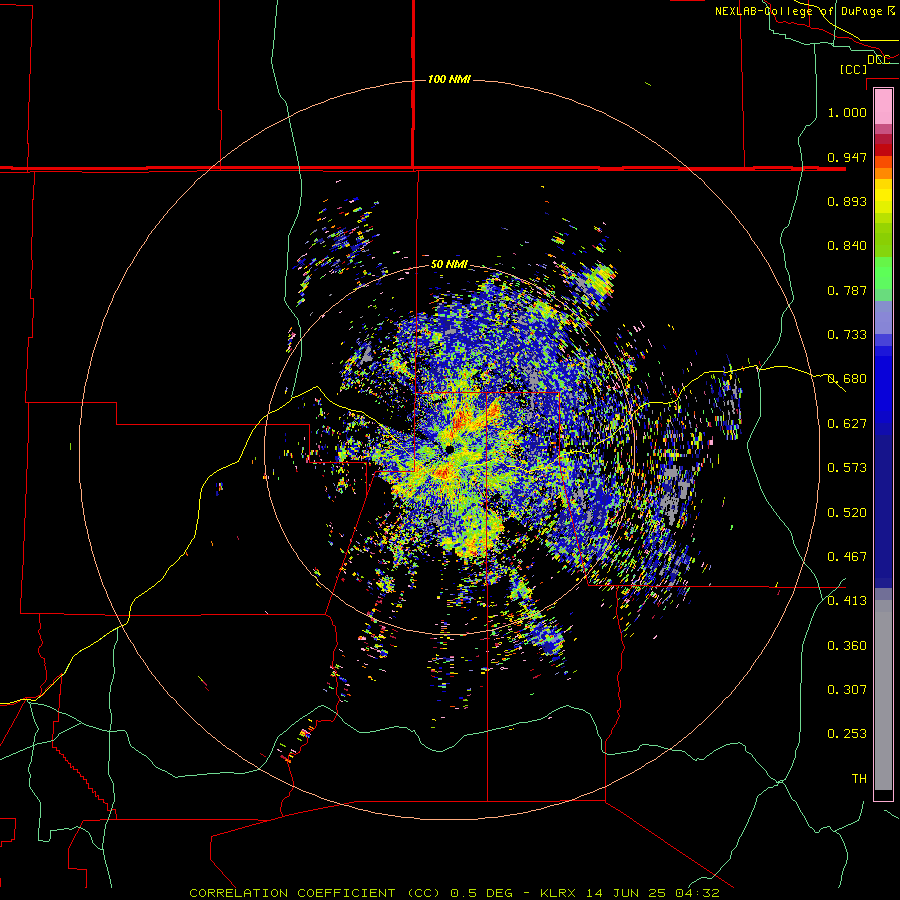Viewport: 900px width, 900px height.
Task: Click the 0.413 scale label
Action: click(847, 601)
